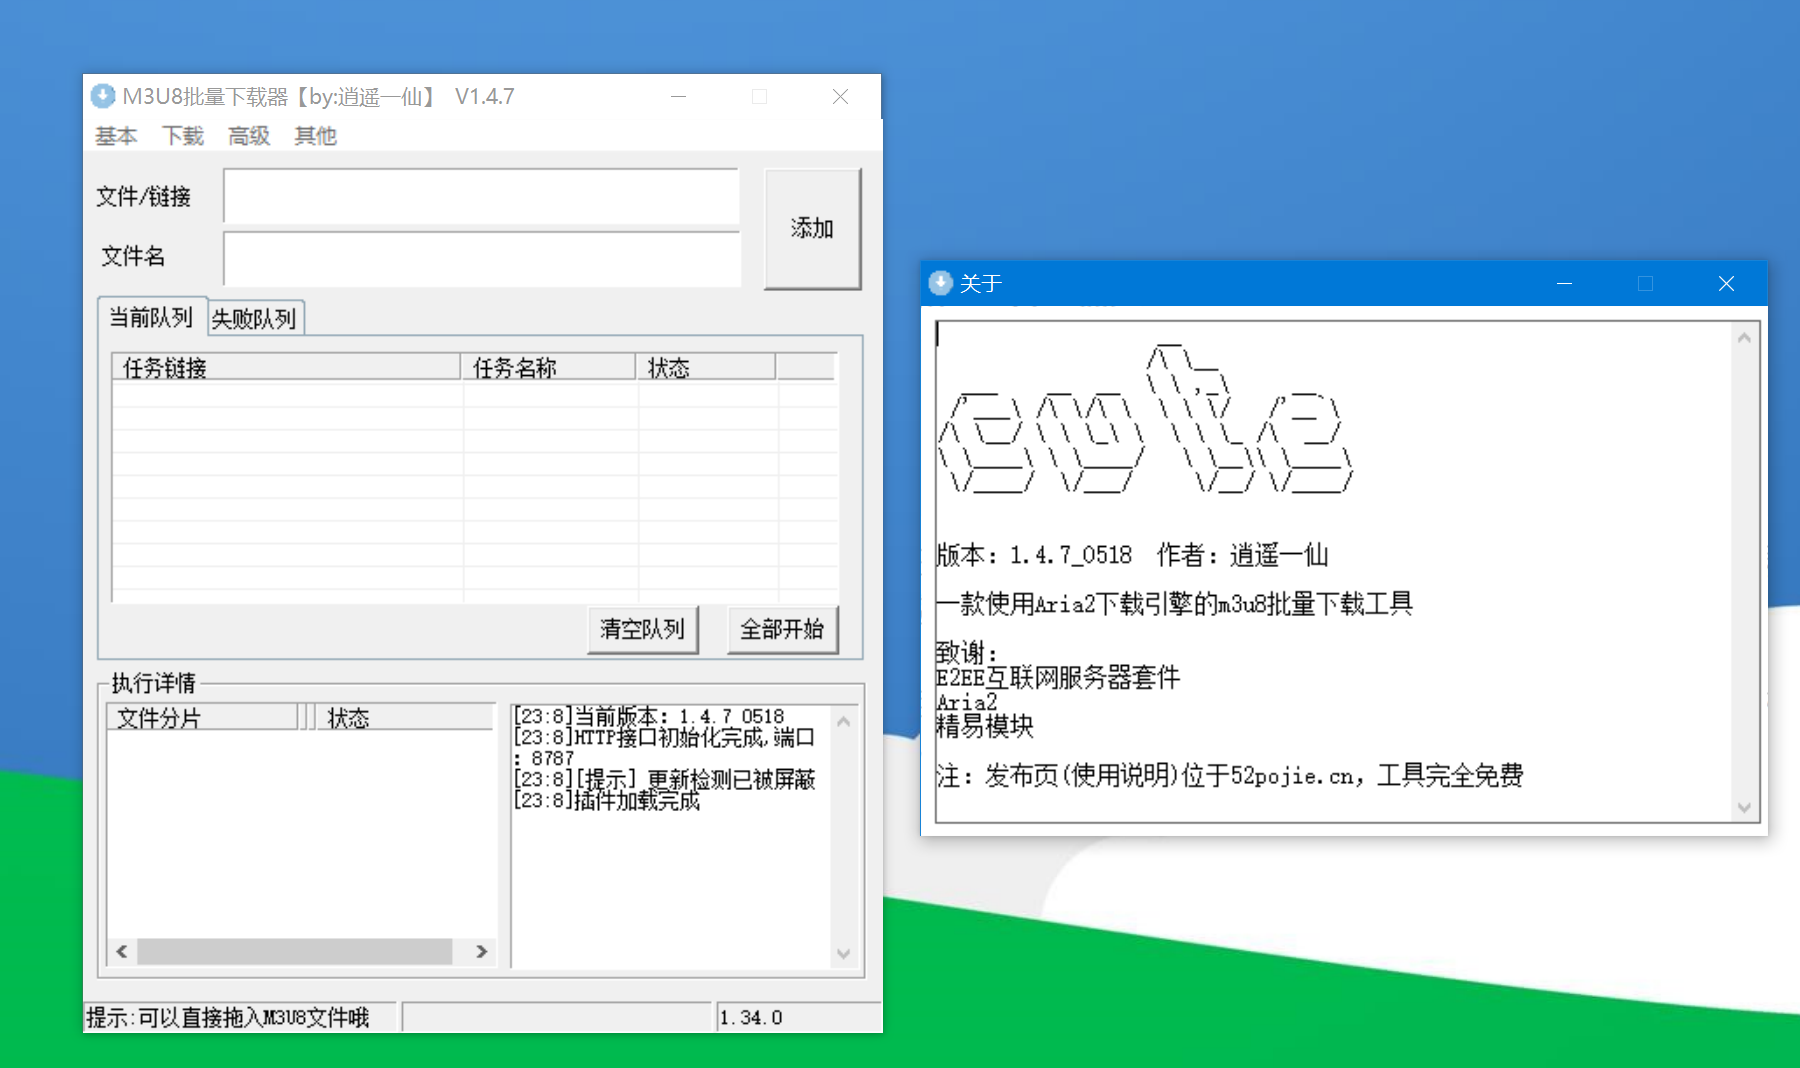
Task: Click the M3U8 downloader title bar icon
Action: (102, 96)
